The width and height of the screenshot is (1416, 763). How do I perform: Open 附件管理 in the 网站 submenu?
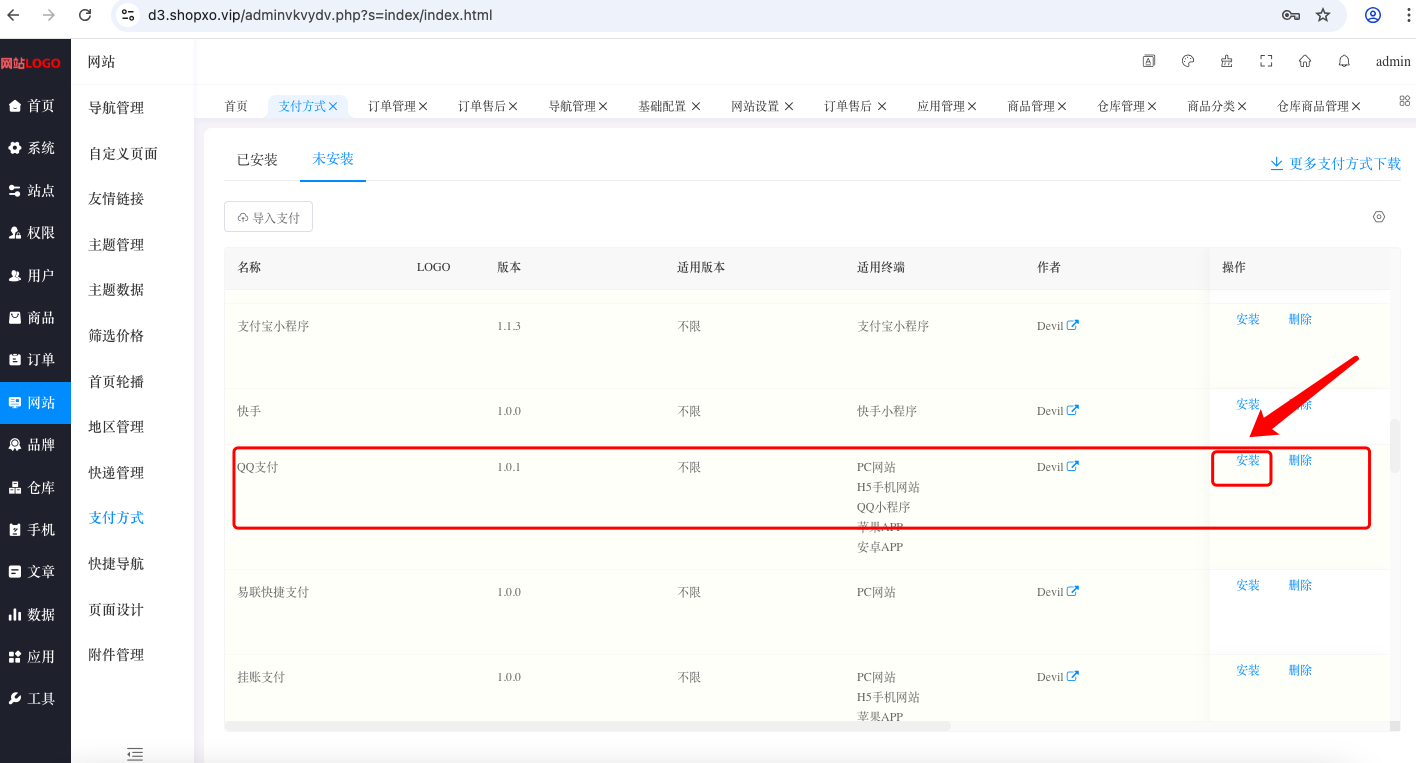pos(116,655)
